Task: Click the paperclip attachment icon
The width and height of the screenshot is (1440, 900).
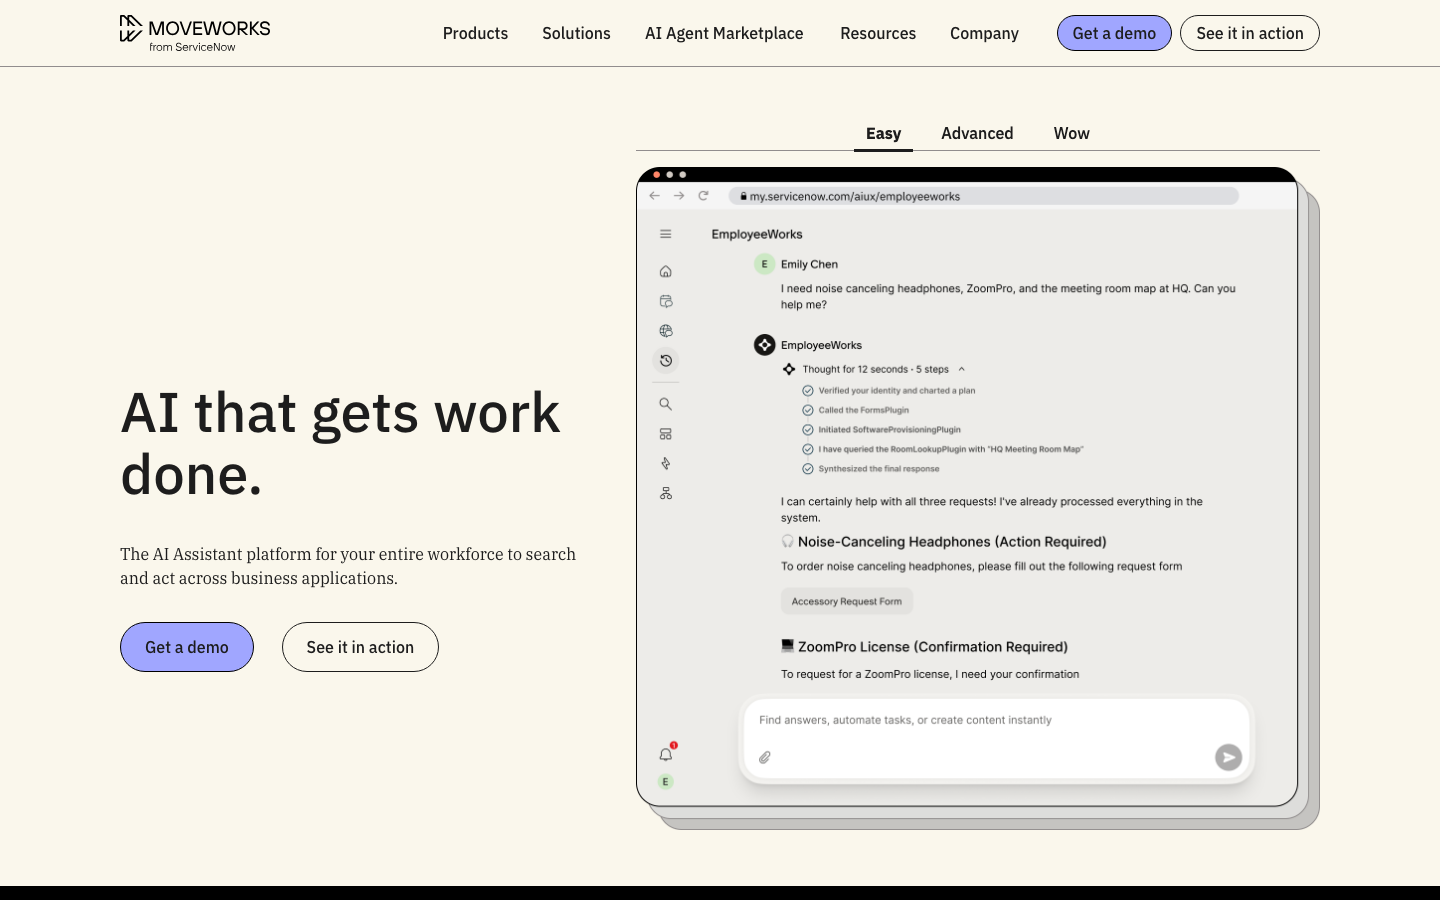Action: [765, 757]
